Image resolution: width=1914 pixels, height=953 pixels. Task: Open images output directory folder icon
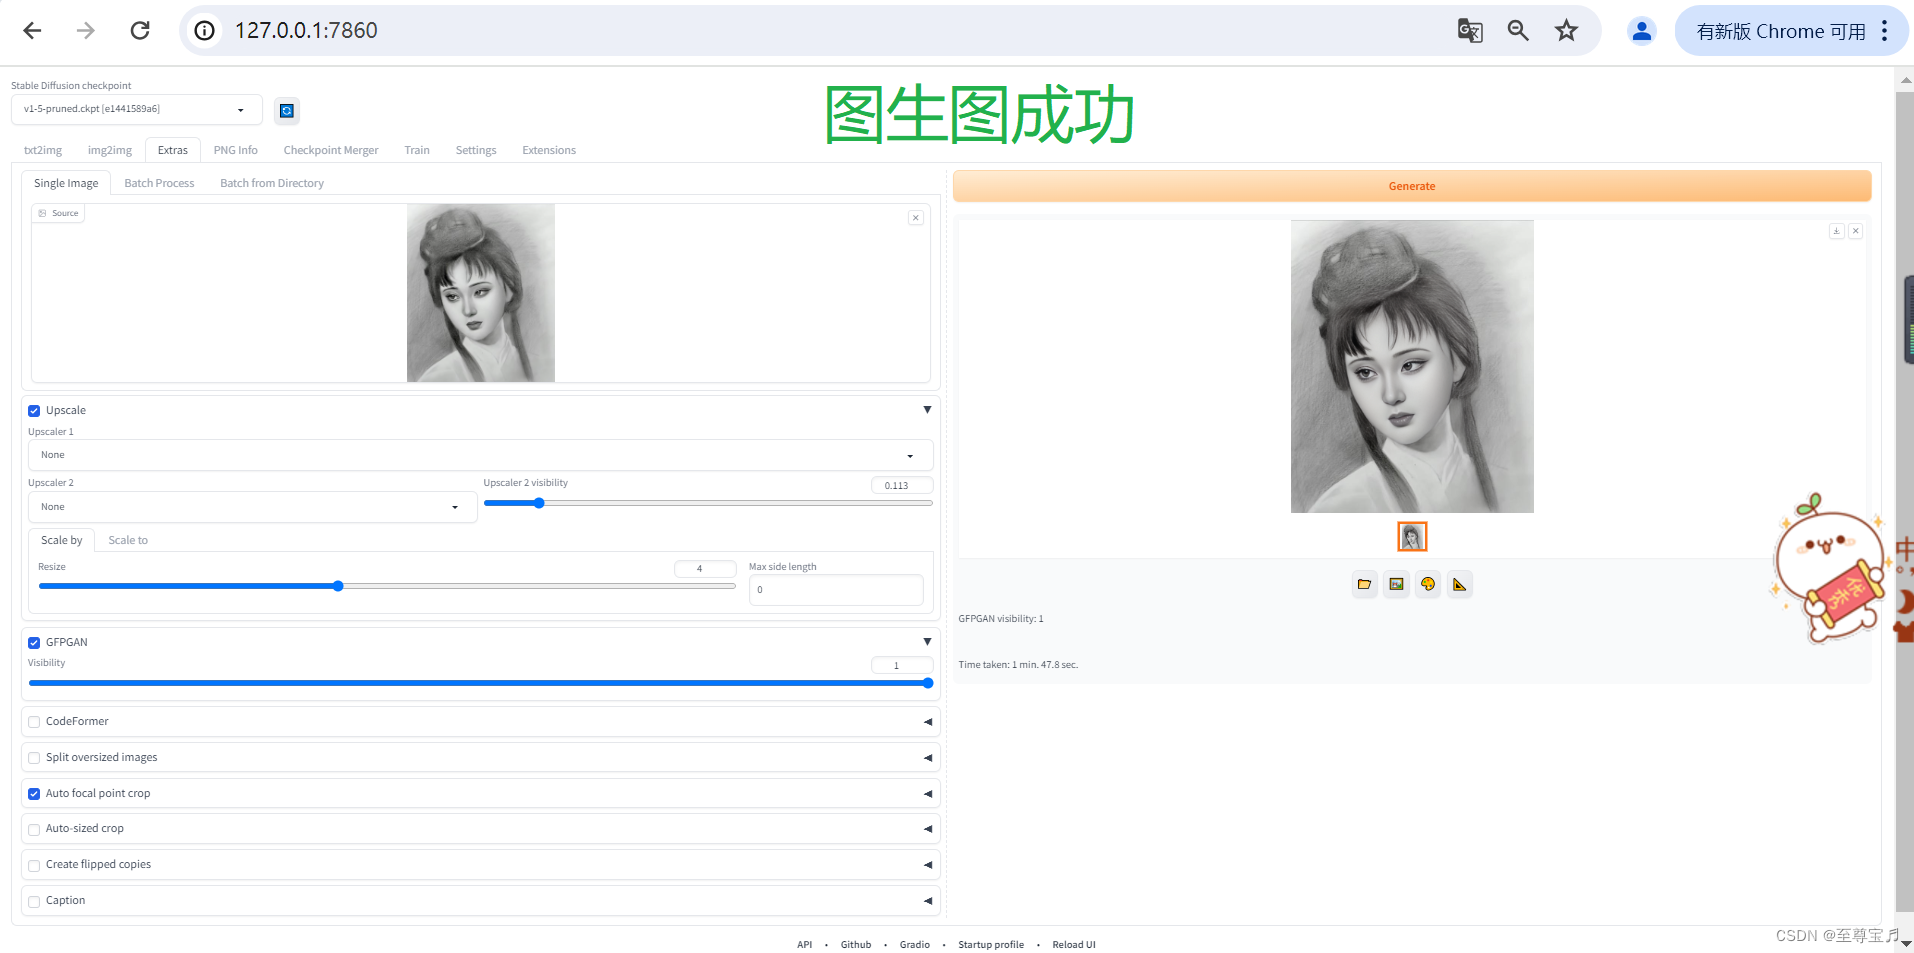click(x=1364, y=584)
